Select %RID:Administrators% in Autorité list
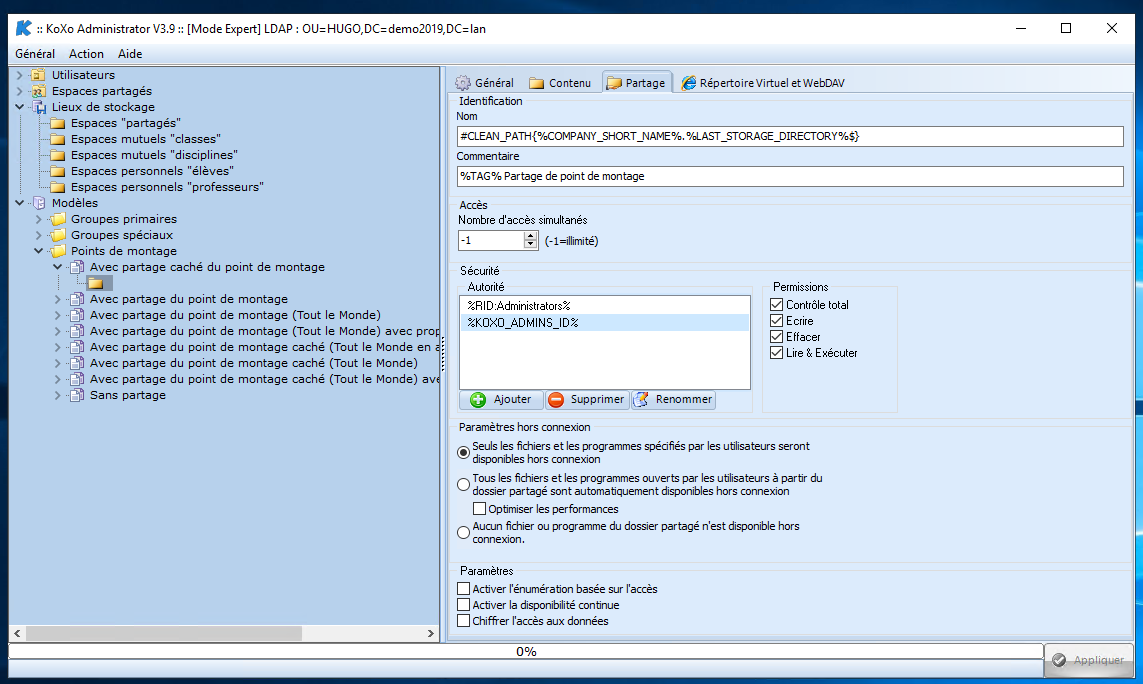The width and height of the screenshot is (1143, 684). pyautogui.click(x=604, y=306)
